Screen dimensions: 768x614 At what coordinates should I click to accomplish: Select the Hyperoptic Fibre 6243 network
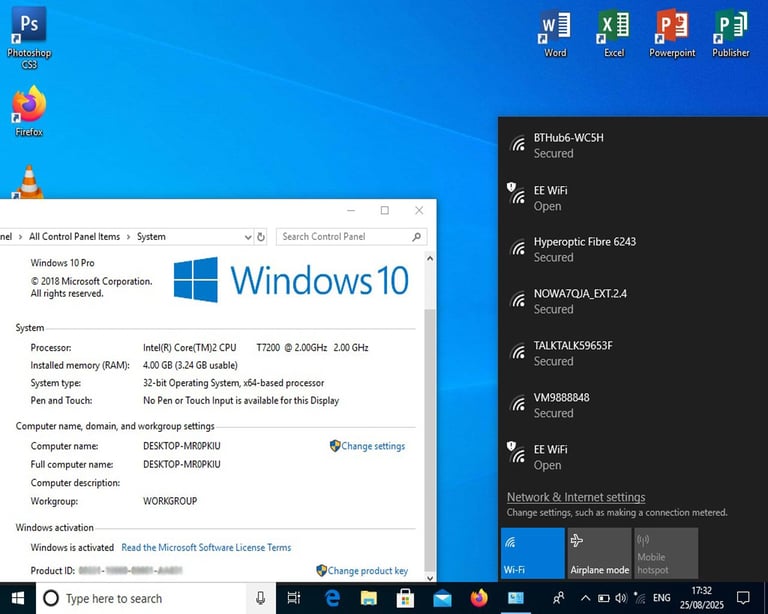633,249
